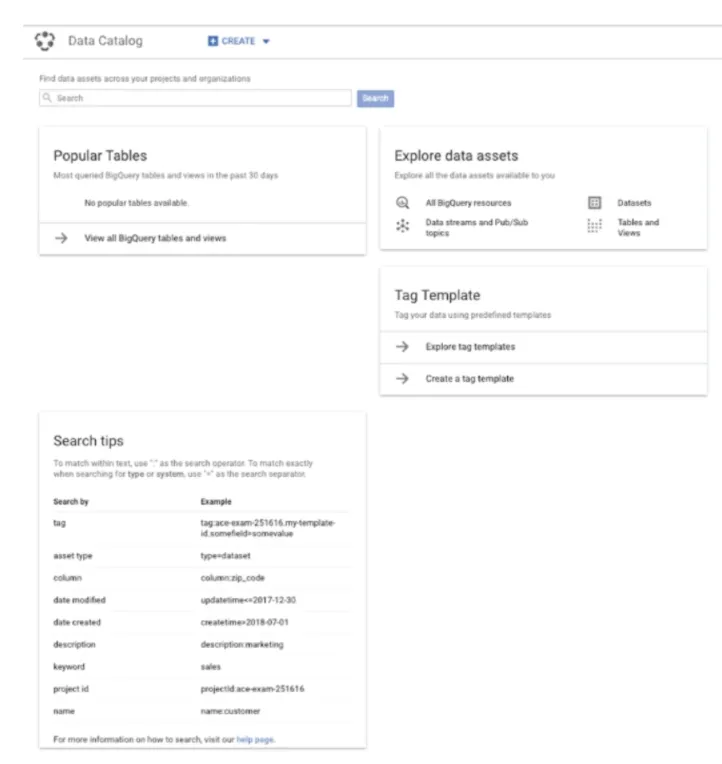The height and width of the screenshot is (764, 722).
Task: Click example 'updatetime<=2017-12-30'
Action: click(248, 600)
